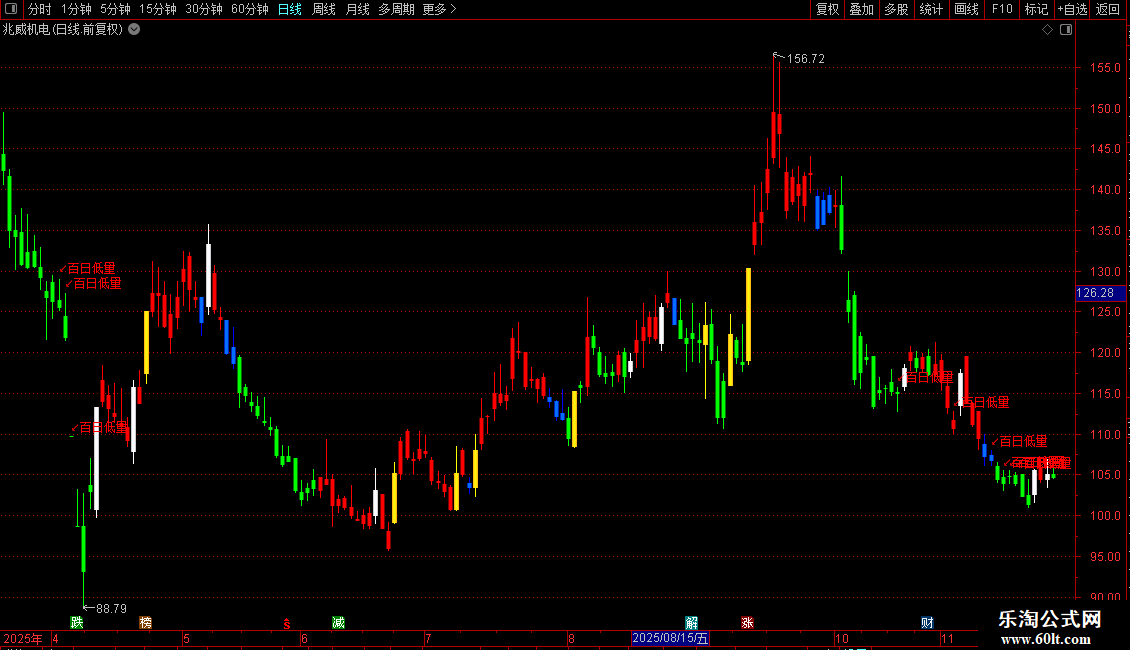The image size is (1130, 650).
Task: Click month 11 on time axis
Action: [x=947, y=638]
